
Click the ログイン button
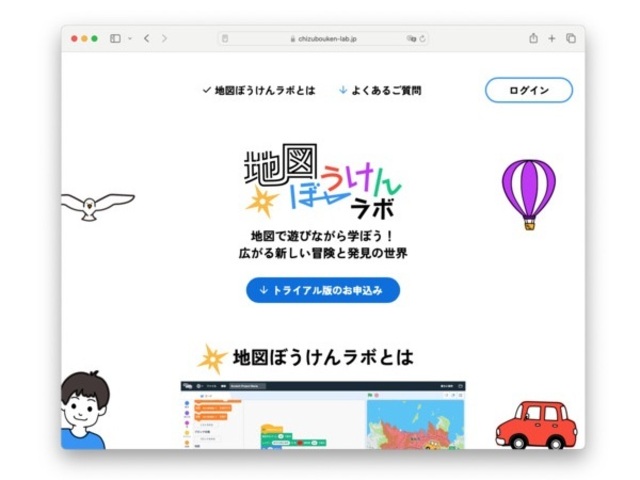(x=529, y=90)
